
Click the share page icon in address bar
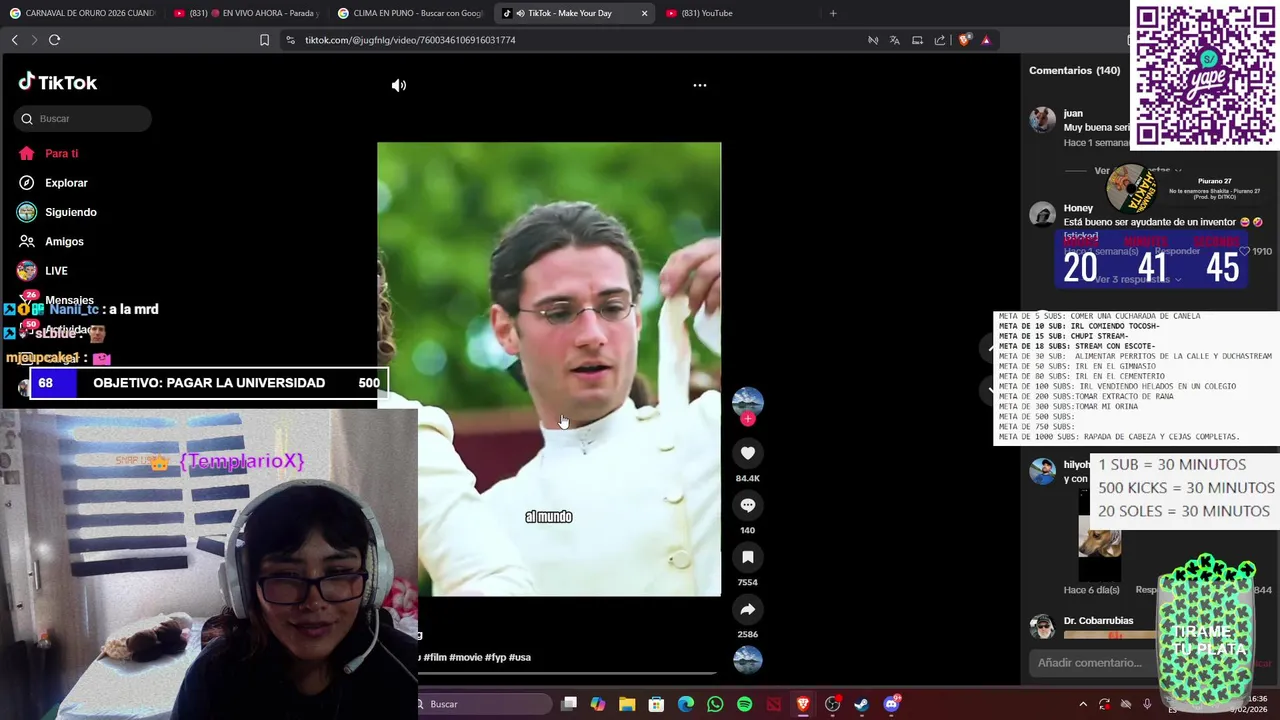click(x=940, y=40)
